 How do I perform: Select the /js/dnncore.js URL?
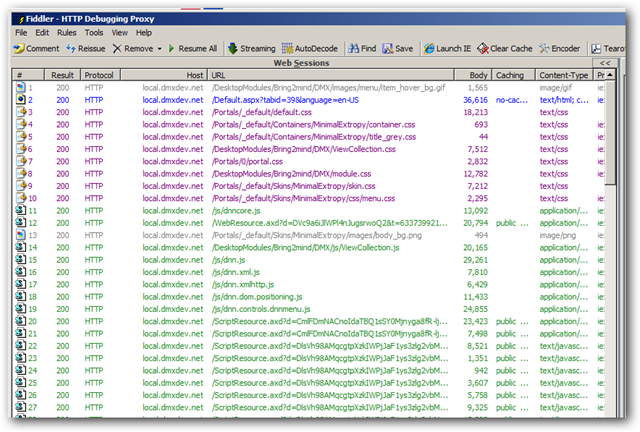click(236, 211)
